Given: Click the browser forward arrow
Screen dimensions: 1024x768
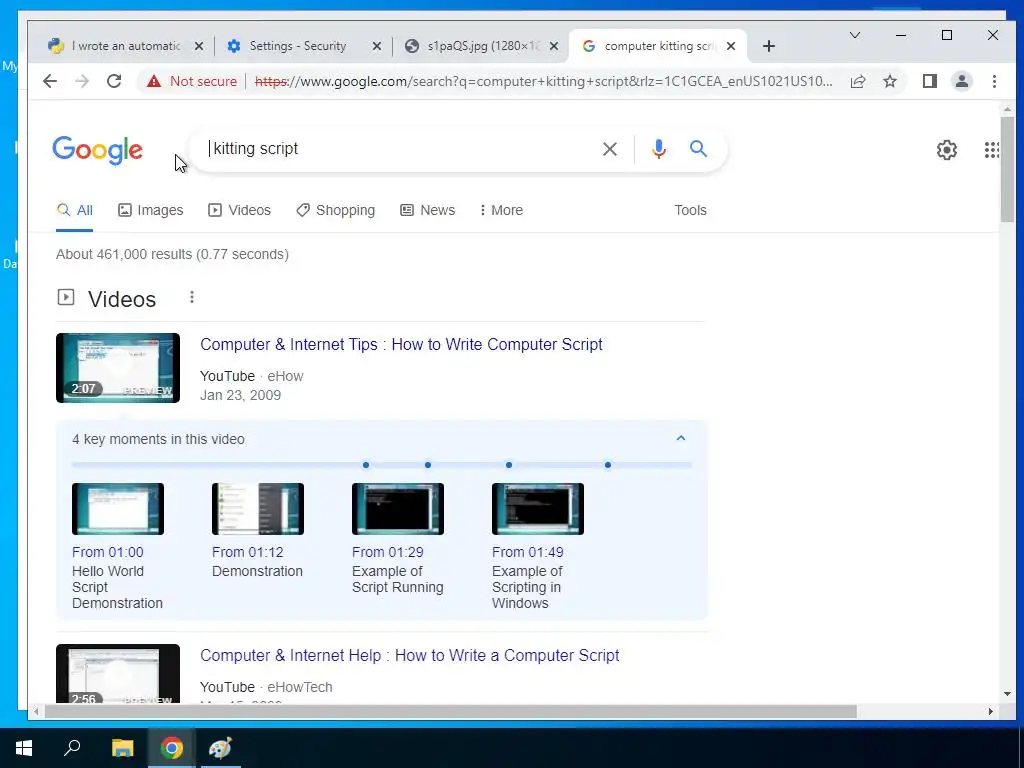Looking at the screenshot, I should [x=82, y=81].
